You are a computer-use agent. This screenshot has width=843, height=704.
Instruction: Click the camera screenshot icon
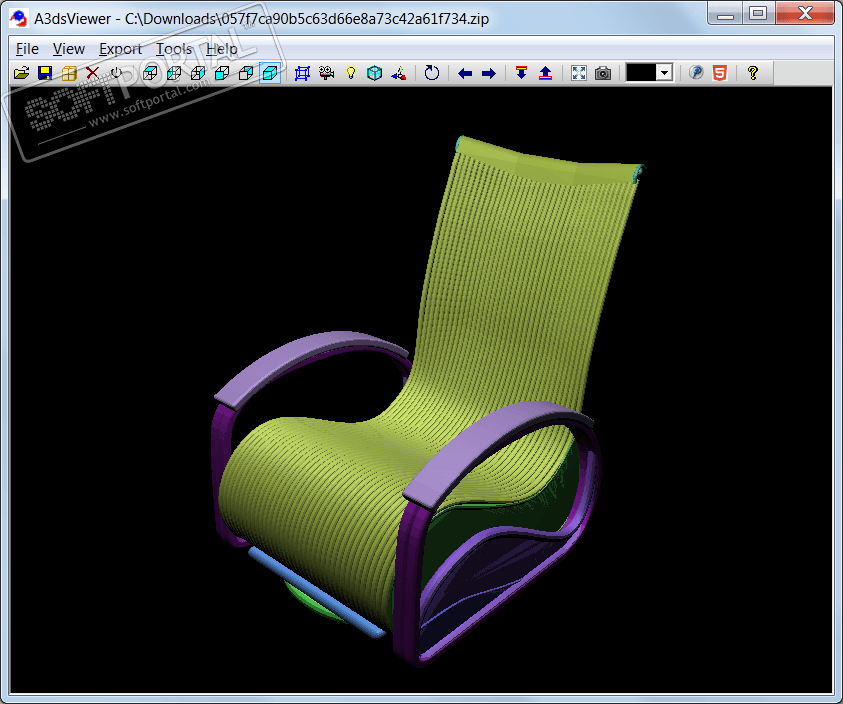(x=603, y=73)
